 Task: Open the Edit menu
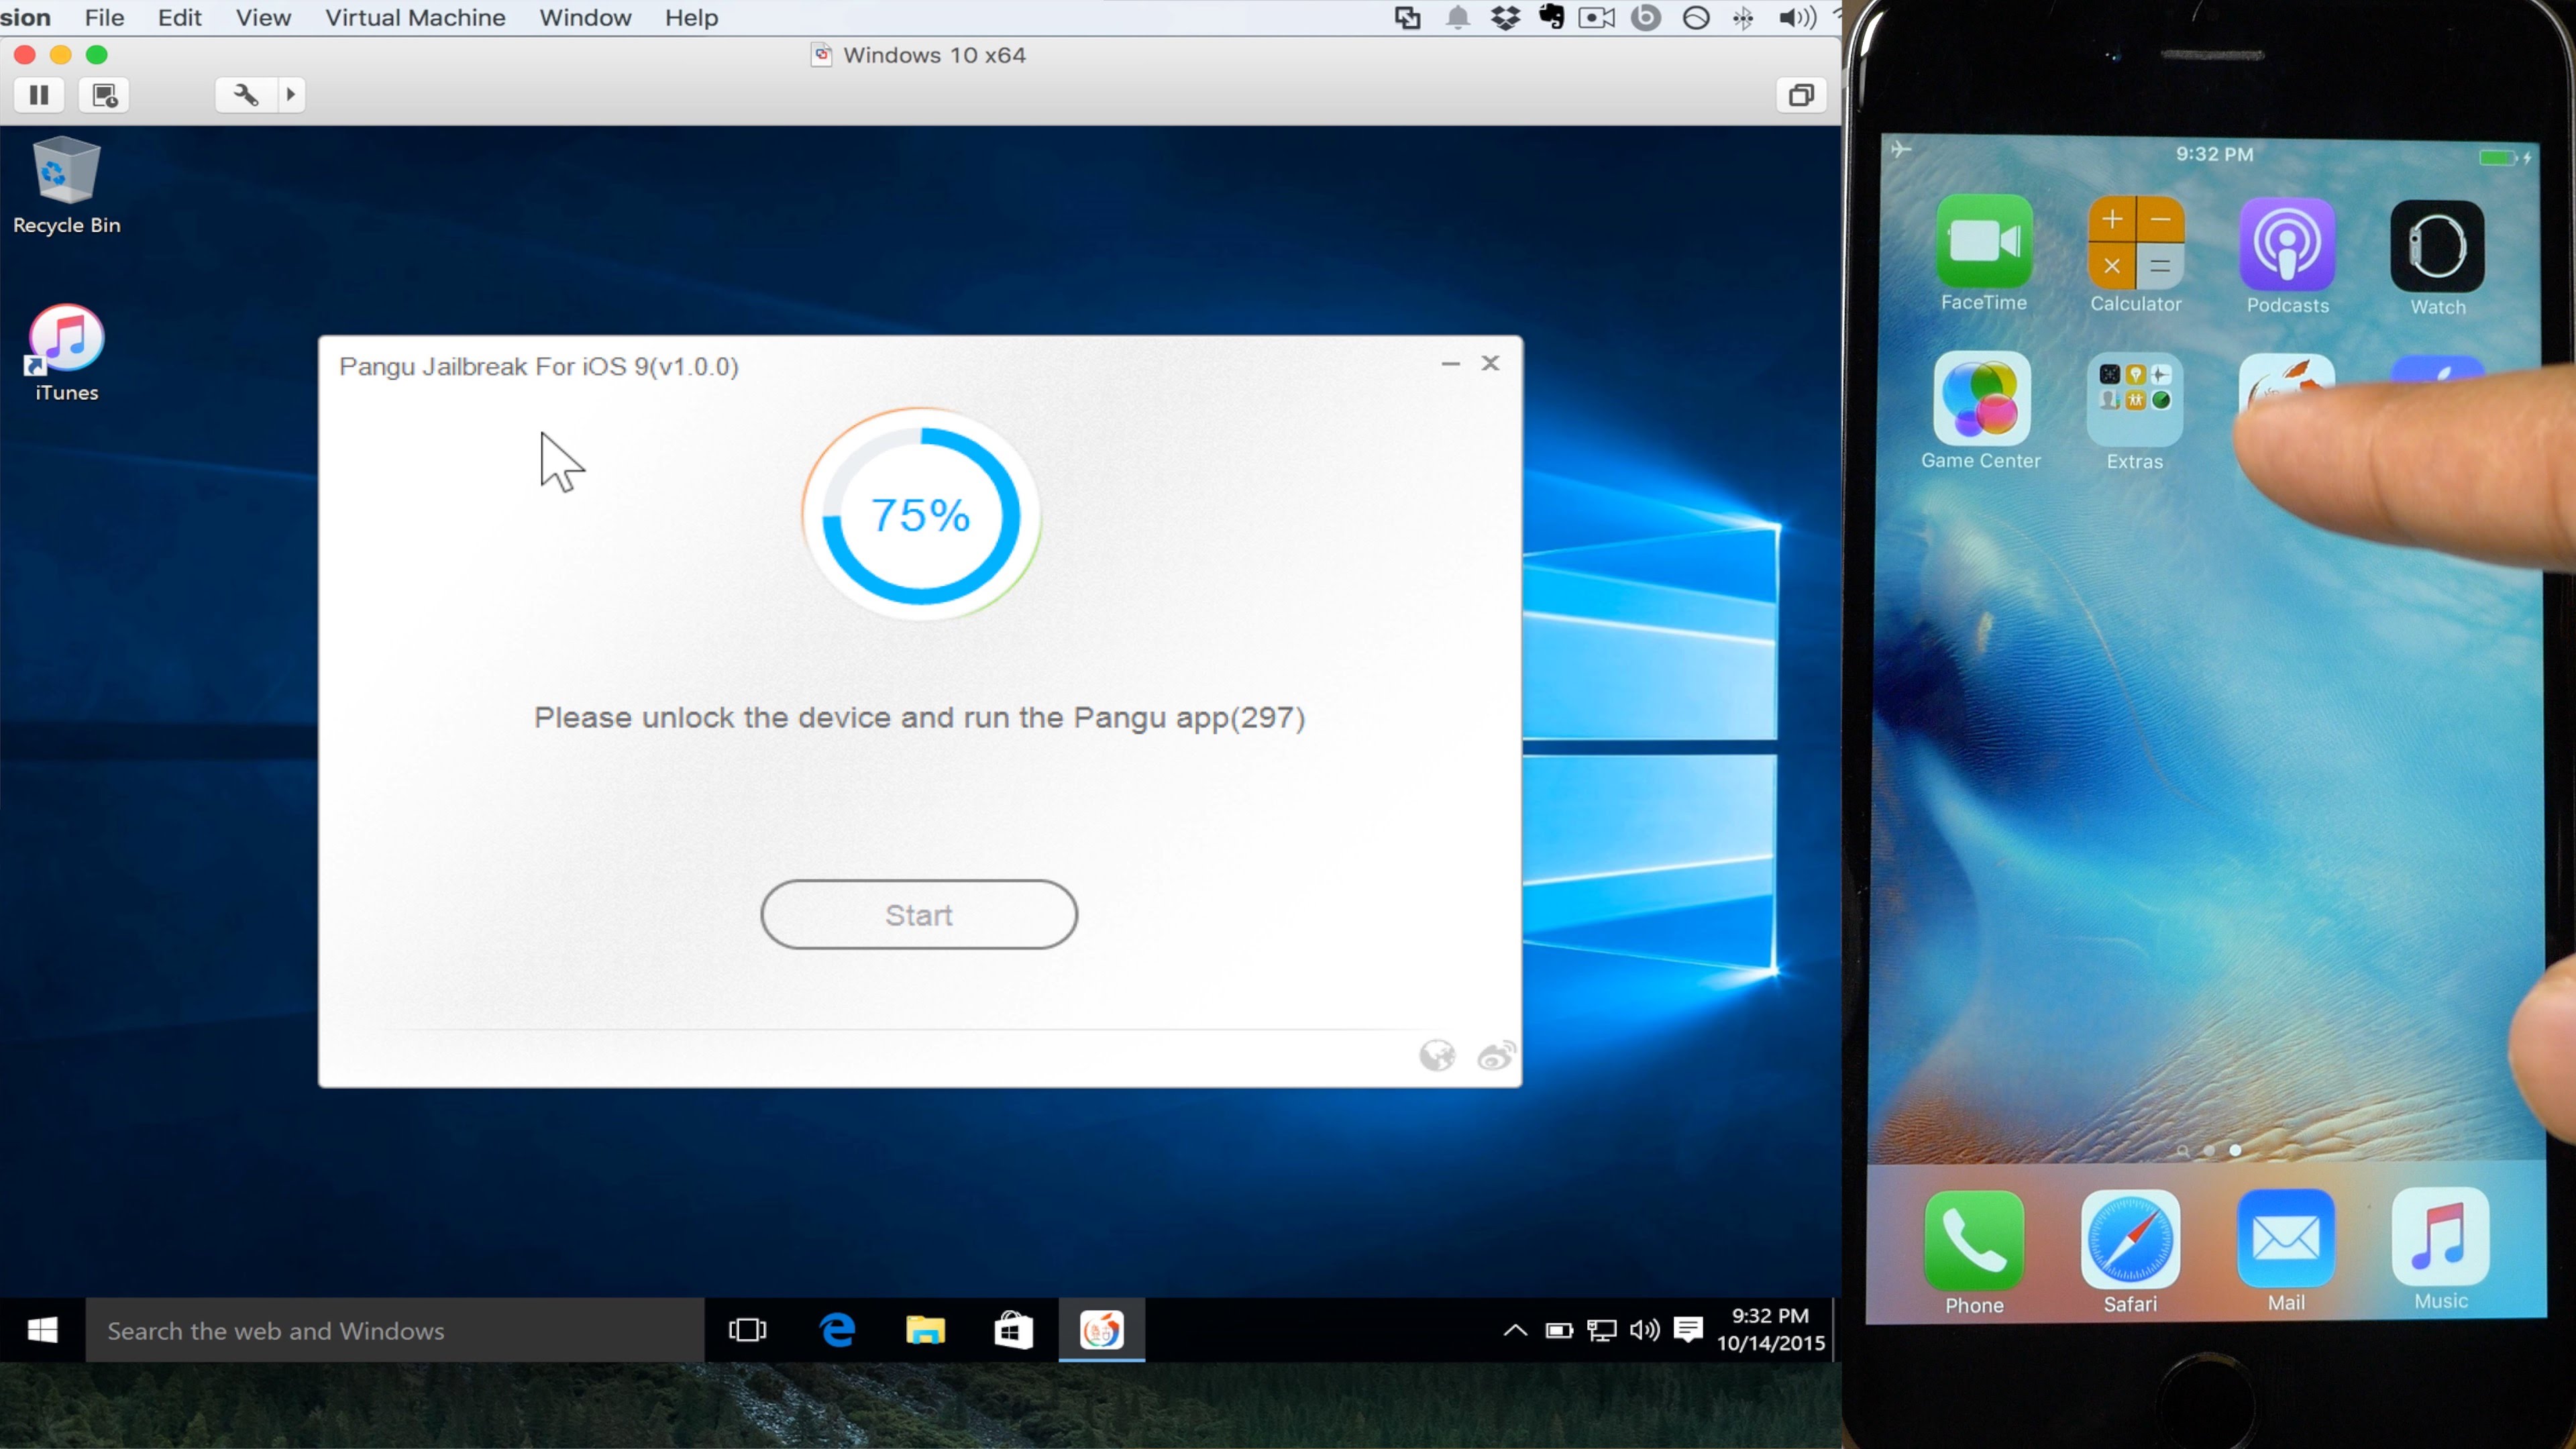(x=180, y=18)
